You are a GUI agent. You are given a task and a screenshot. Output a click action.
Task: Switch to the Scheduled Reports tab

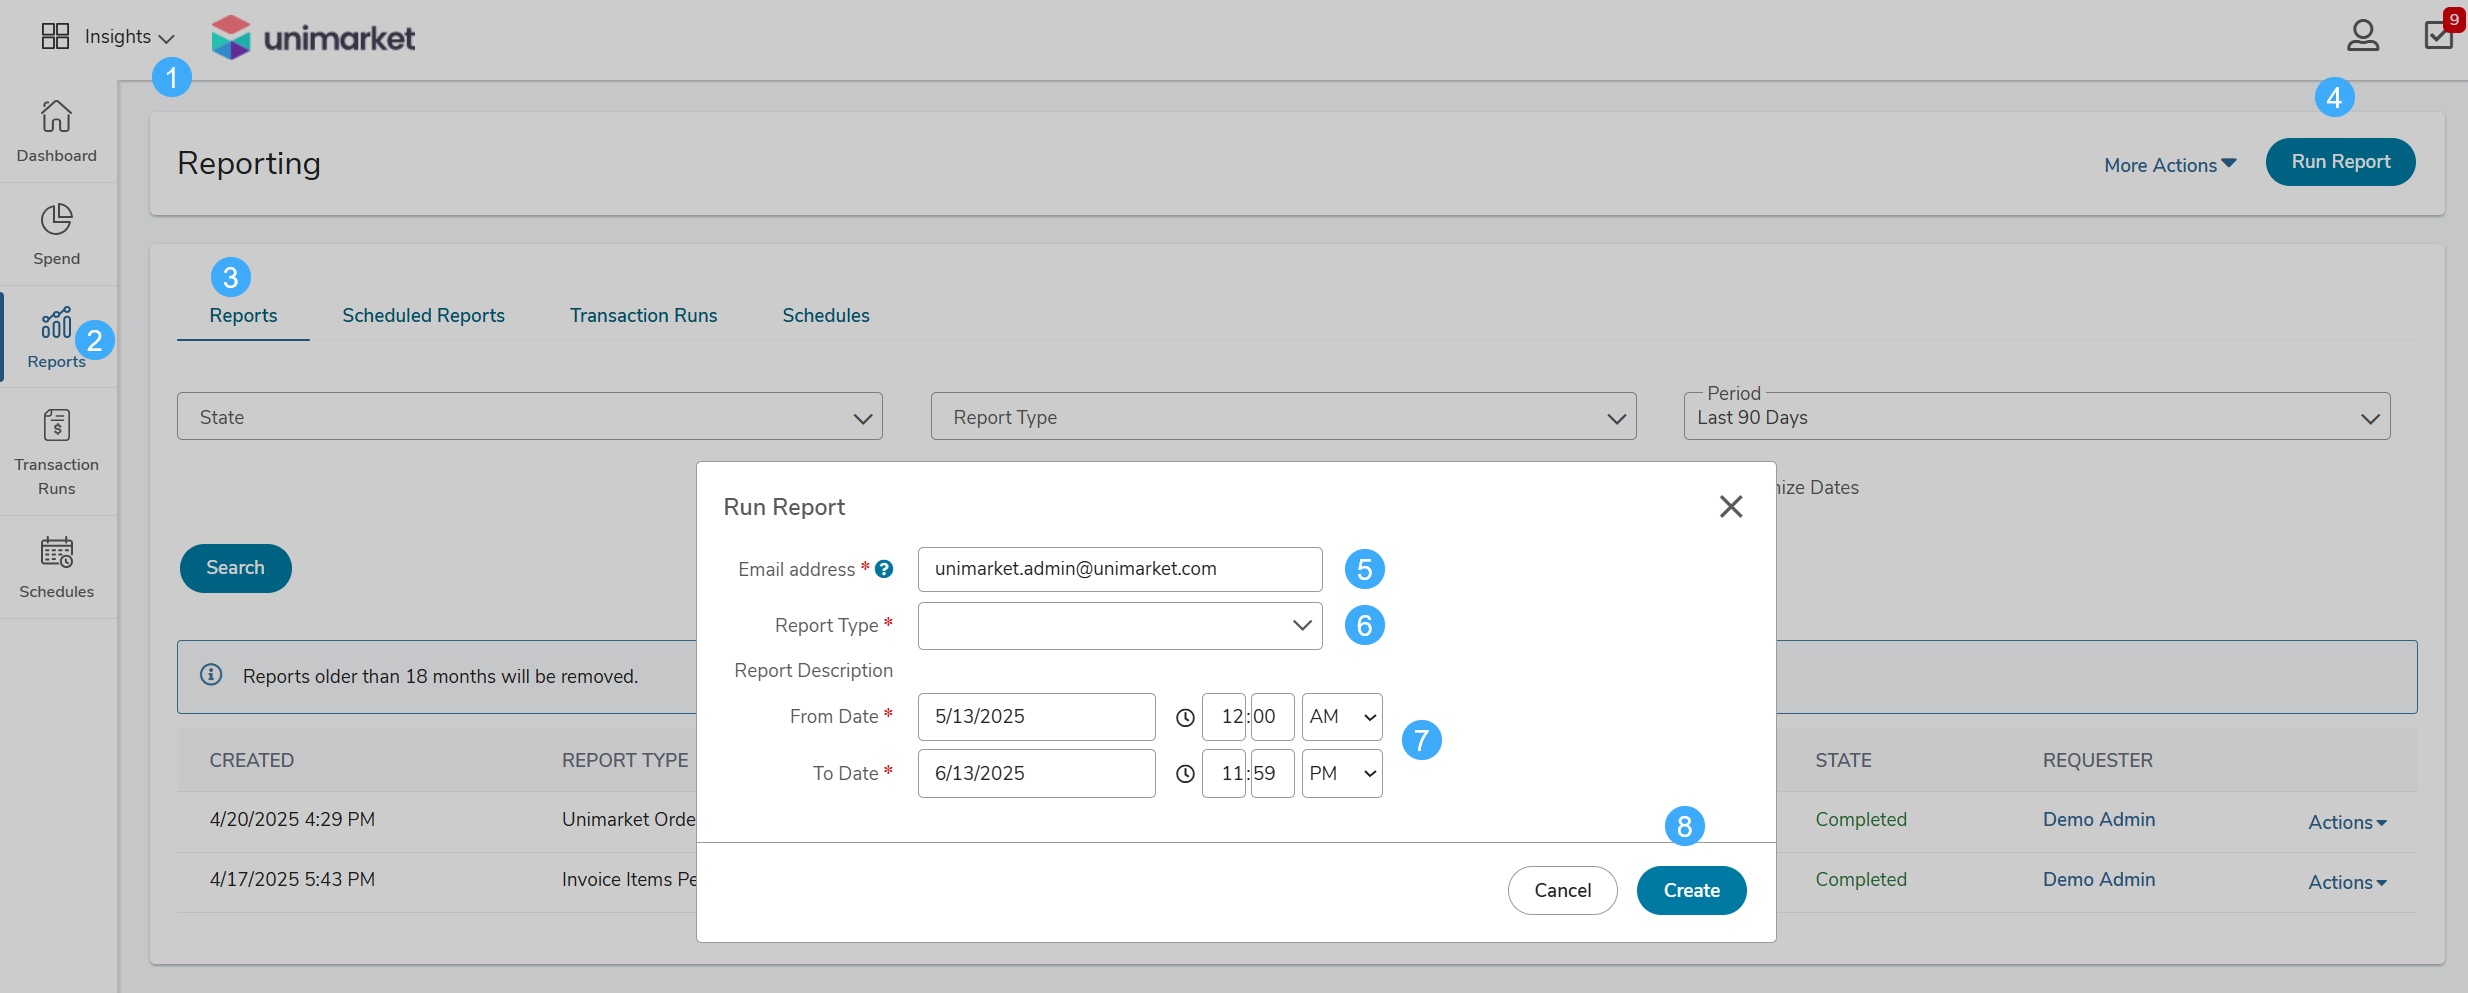pos(423,315)
